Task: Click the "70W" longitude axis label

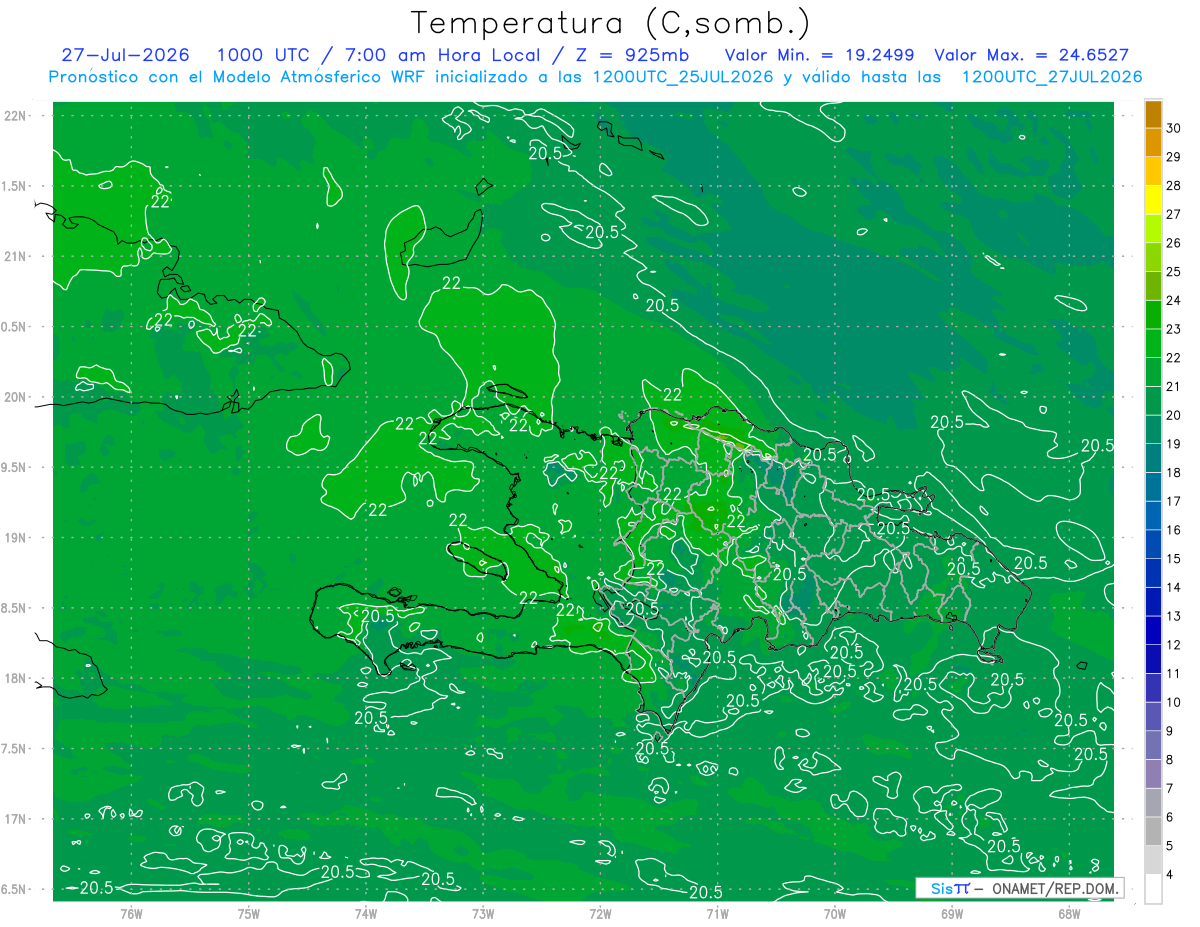Action: [835, 914]
